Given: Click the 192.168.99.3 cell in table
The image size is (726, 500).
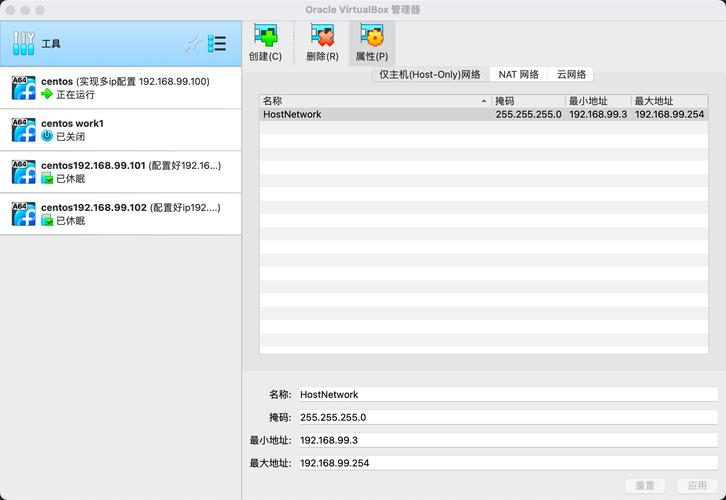Looking at the screenshot, I should 598,114.
